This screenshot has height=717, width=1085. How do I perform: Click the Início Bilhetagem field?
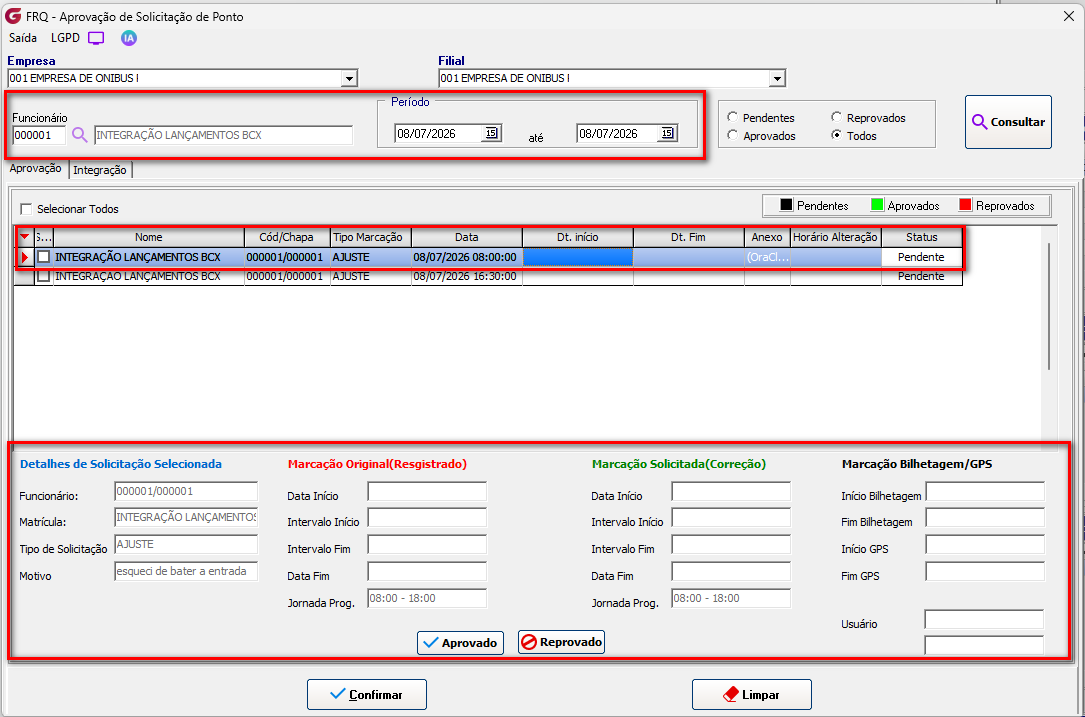(985, 492)
